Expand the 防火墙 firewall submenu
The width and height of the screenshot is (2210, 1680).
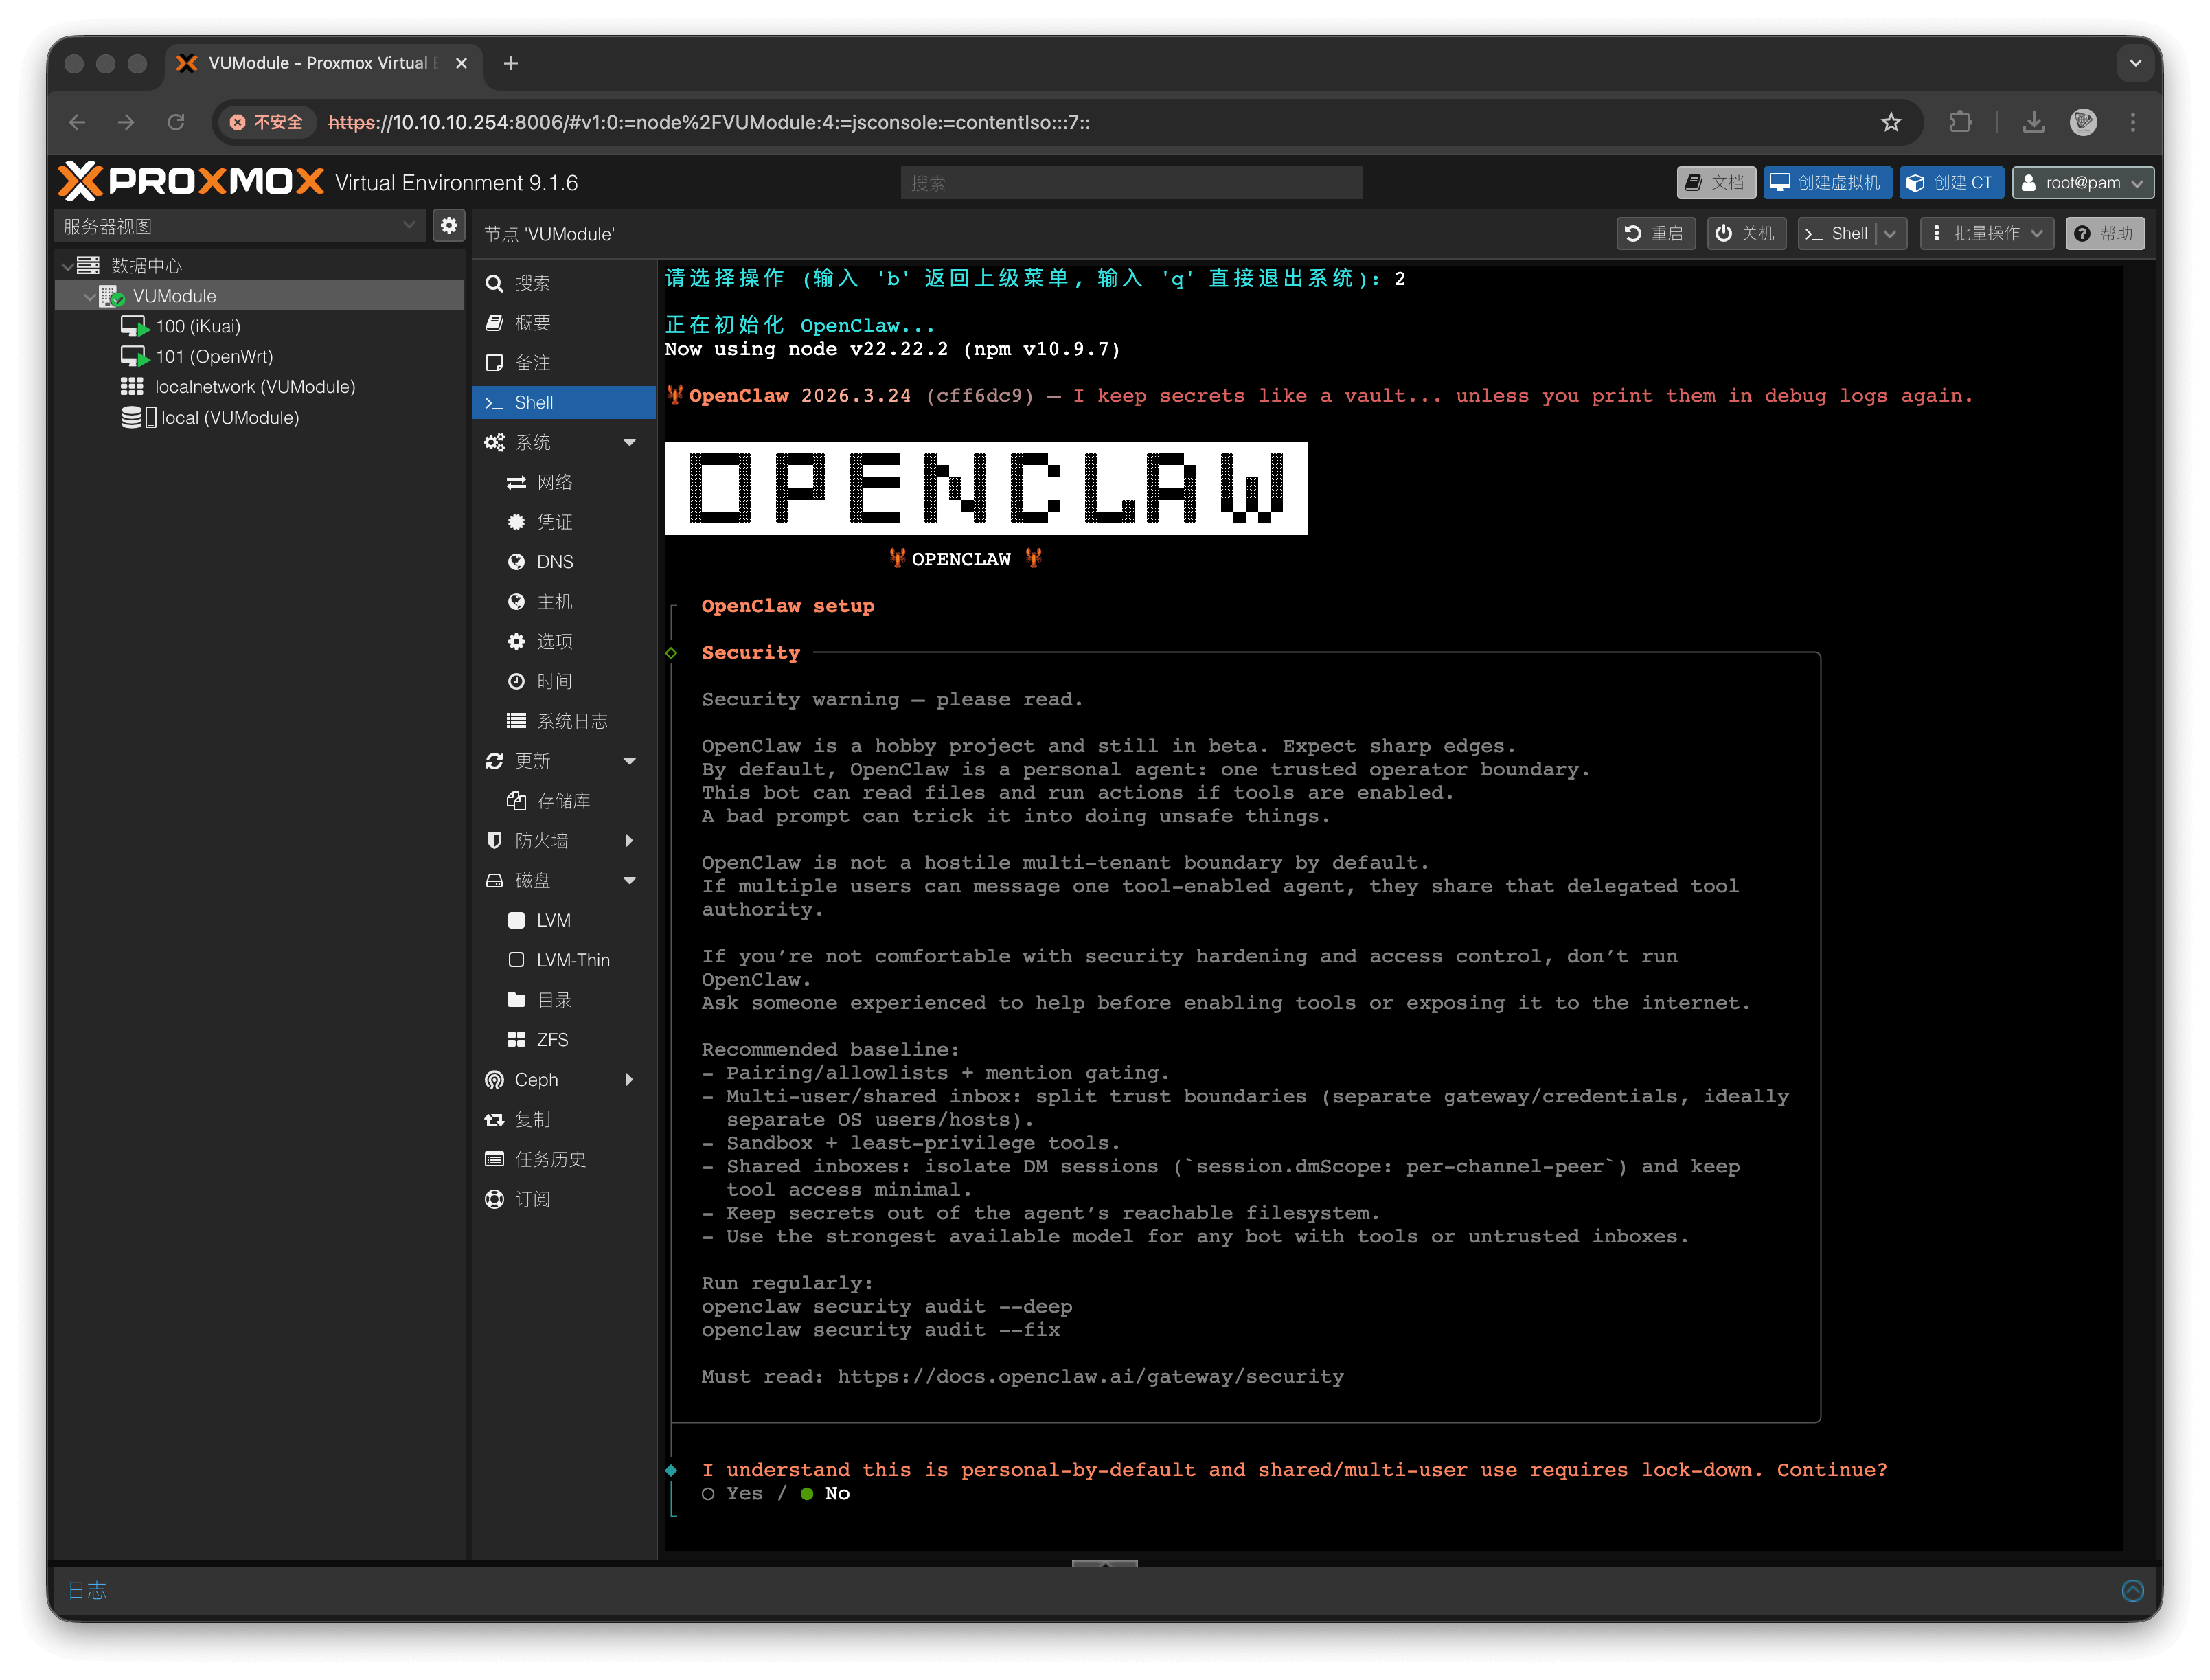click(629, 841)
